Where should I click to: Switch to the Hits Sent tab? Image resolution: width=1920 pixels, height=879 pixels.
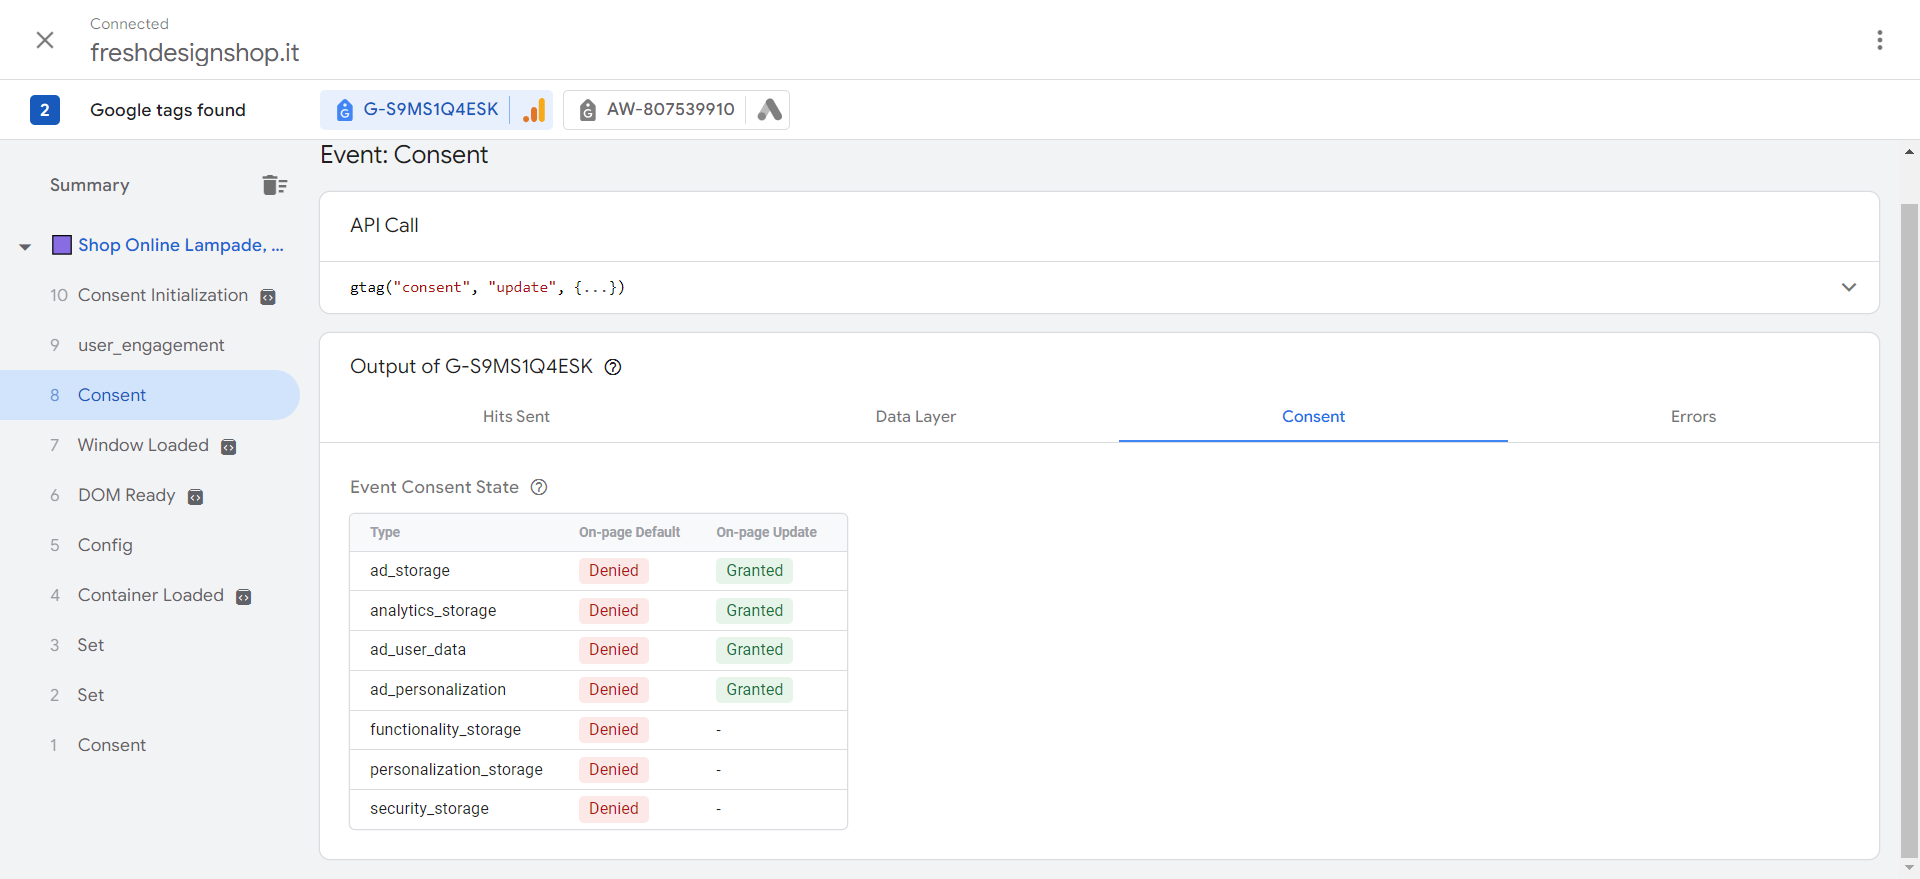pos(516,417)
